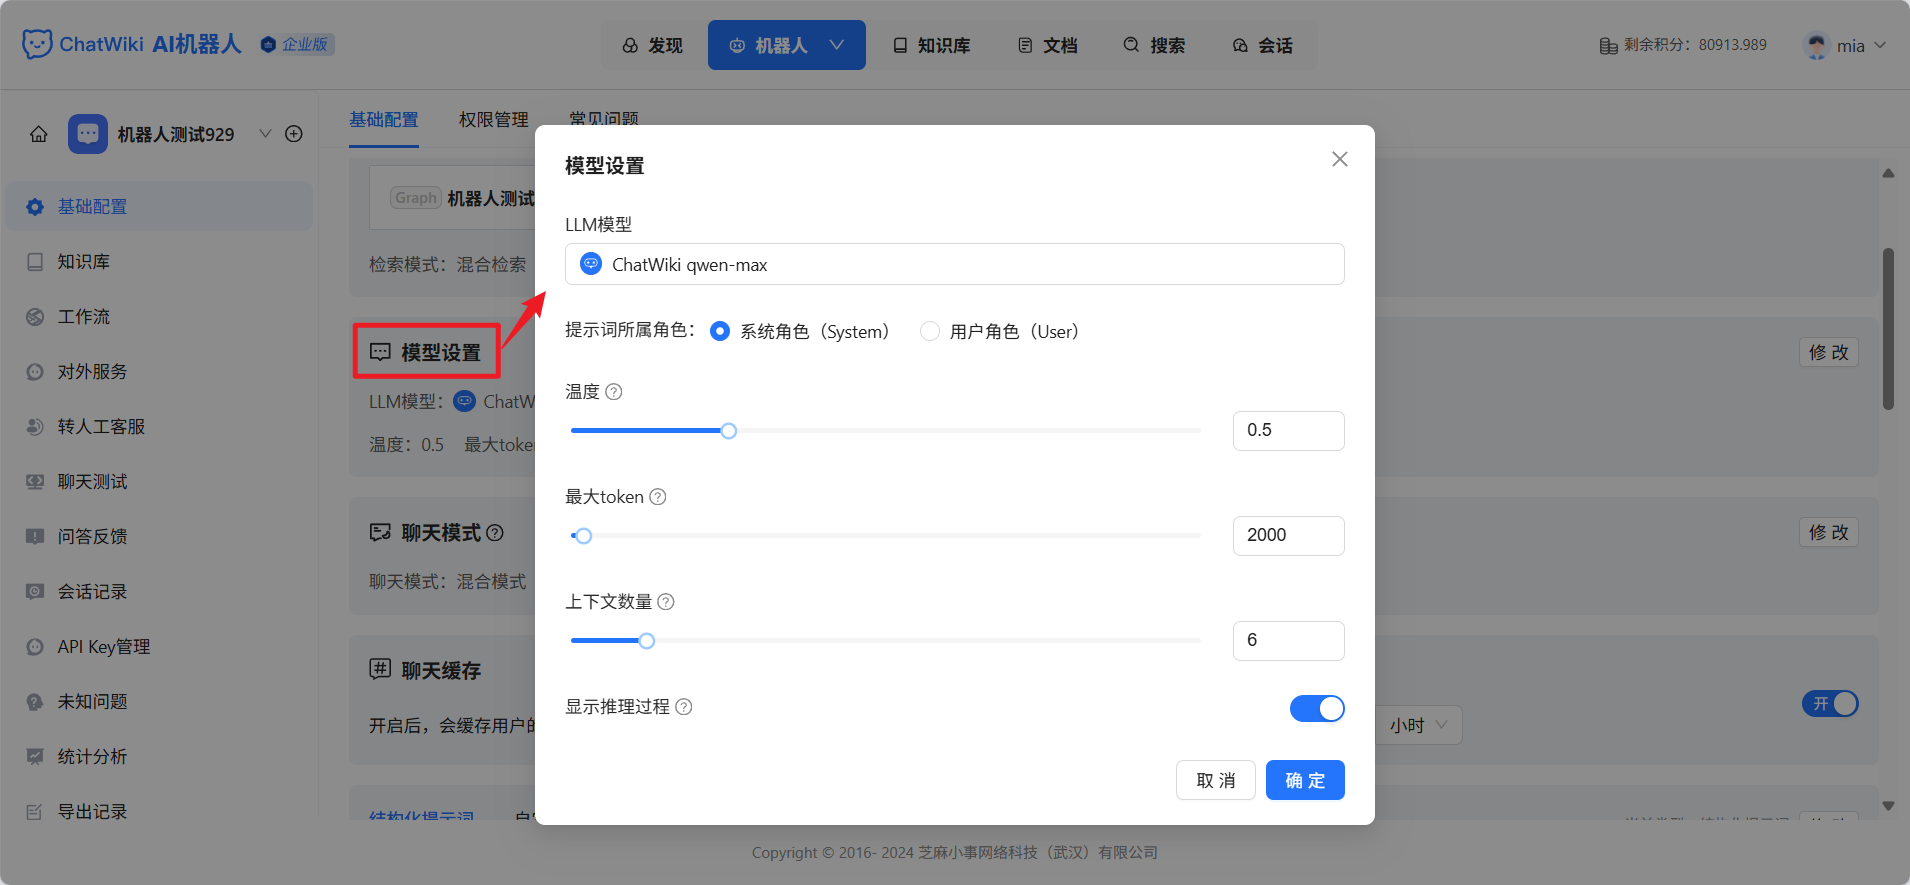
Task: Click the add robot plus icon
Action: (x=294, y=134)
